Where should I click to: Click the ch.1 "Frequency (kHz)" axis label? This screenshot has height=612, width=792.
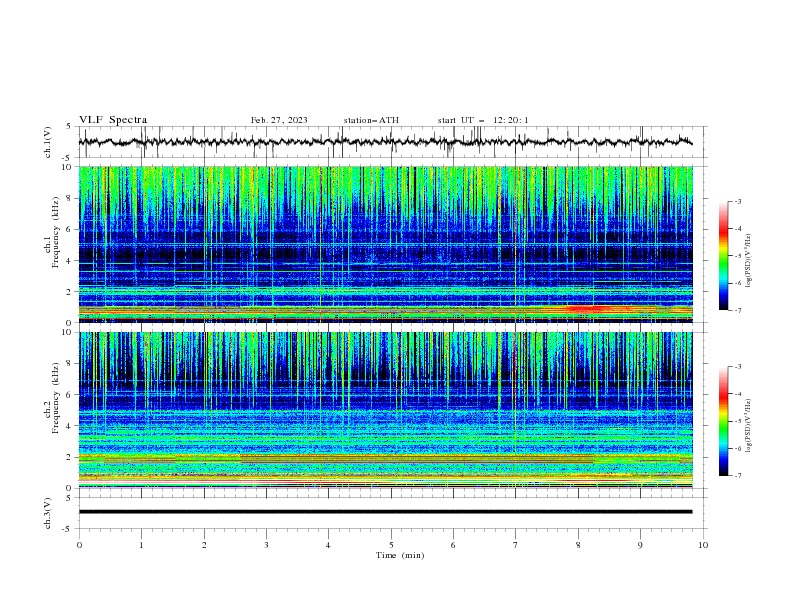coord(56,232)
